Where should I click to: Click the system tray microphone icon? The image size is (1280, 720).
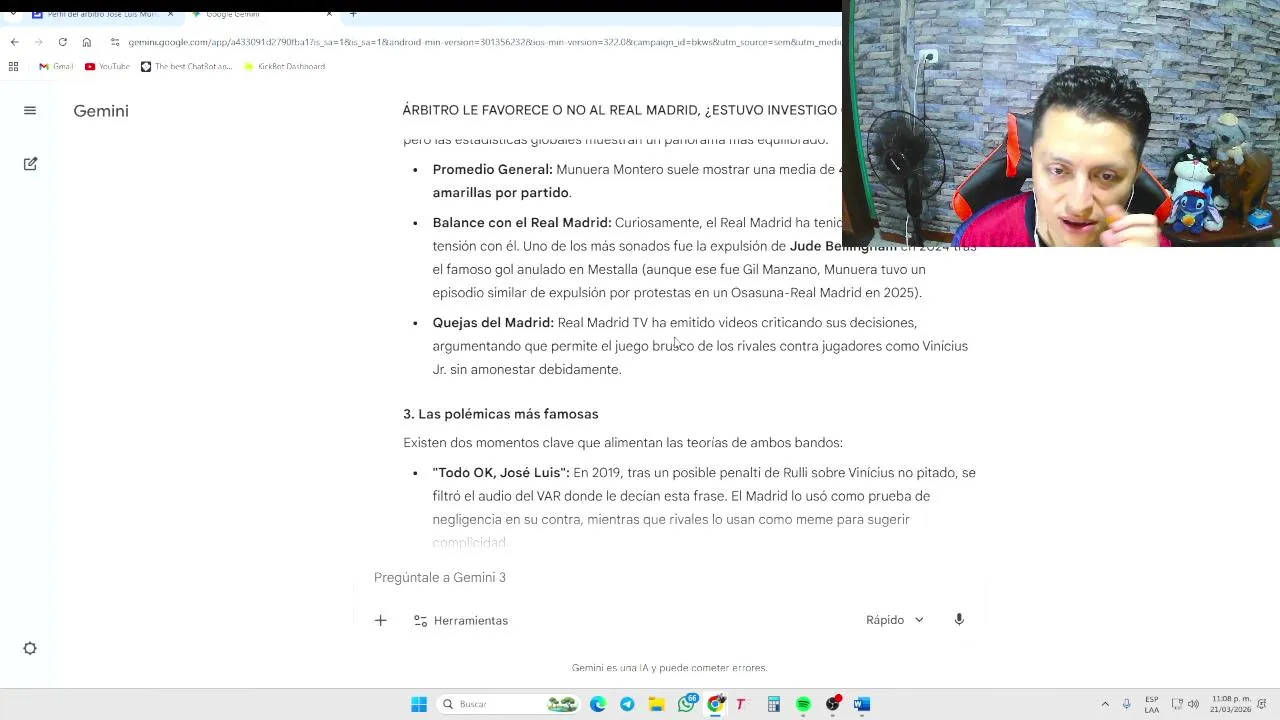coord(1127,704)
